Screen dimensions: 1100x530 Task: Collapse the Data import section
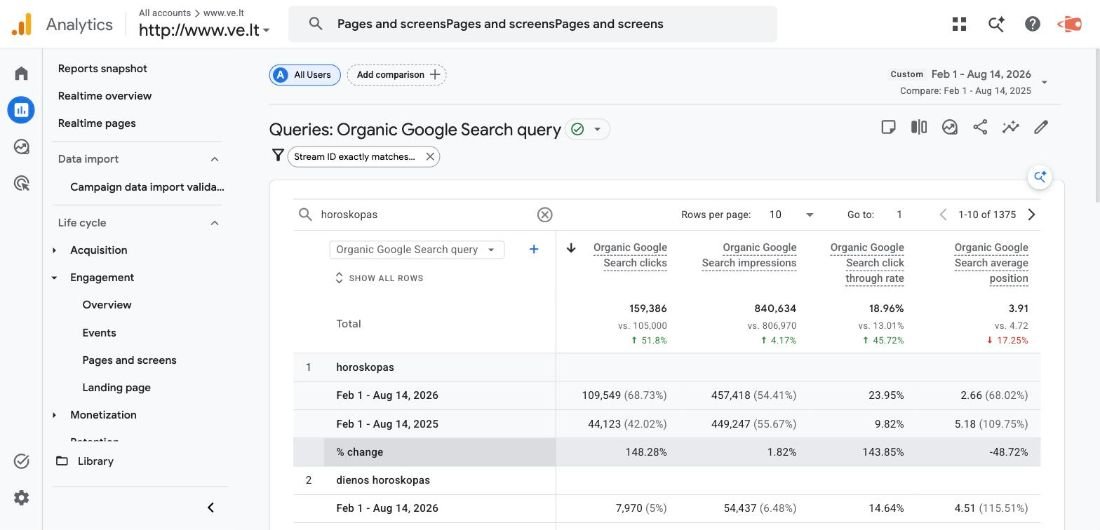coord(215,159)
